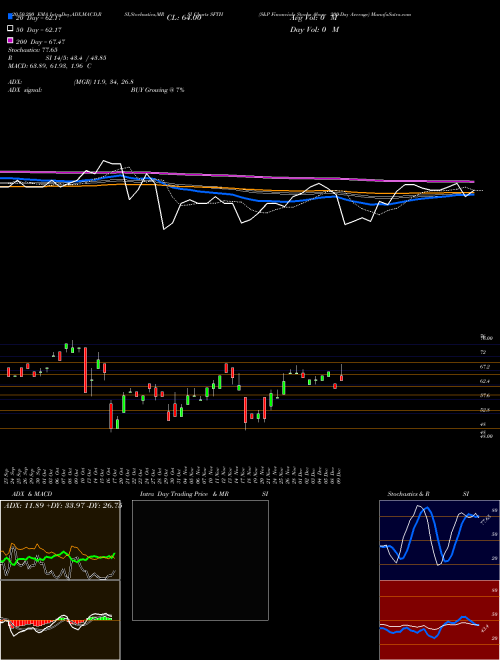Click the MACD histogram chart panel
This screenshot has width=500, height=660.
click(x=60, y=620)
